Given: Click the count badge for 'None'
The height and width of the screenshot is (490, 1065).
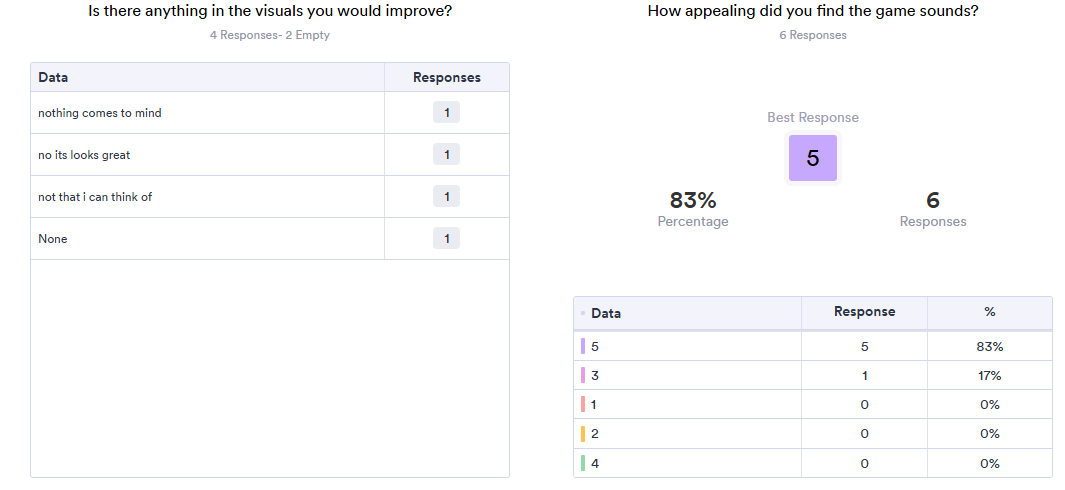Looking at the screenshot, I should click(446, 239).
